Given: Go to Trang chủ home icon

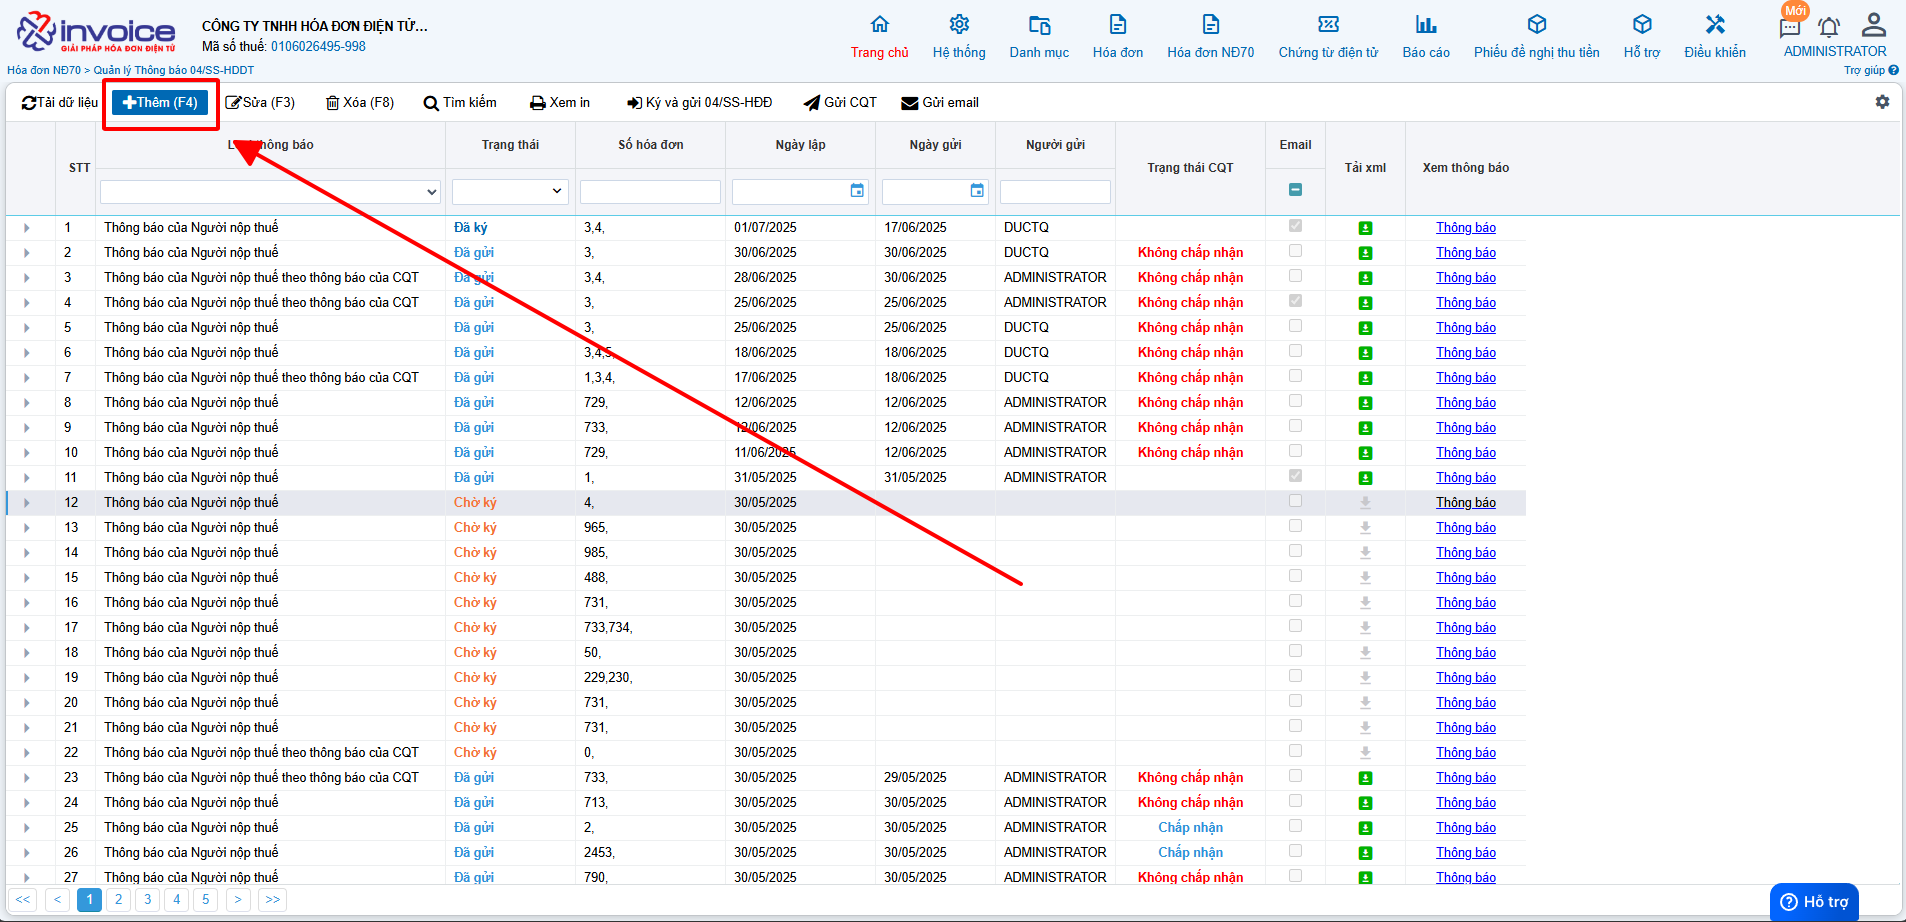Looking at the screenshot, I should pos(879,24).
